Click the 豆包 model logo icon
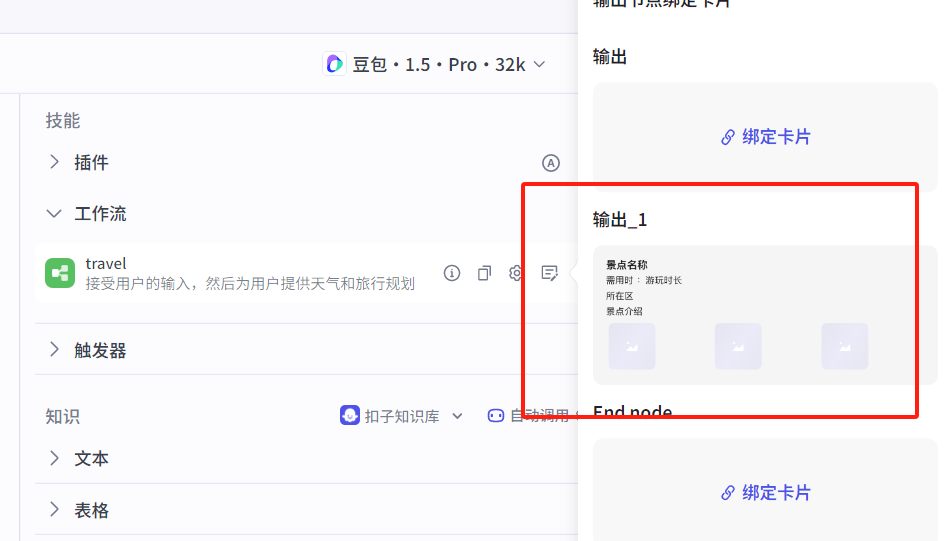Viewport: 952px width, 541px height. pos(334,64)
